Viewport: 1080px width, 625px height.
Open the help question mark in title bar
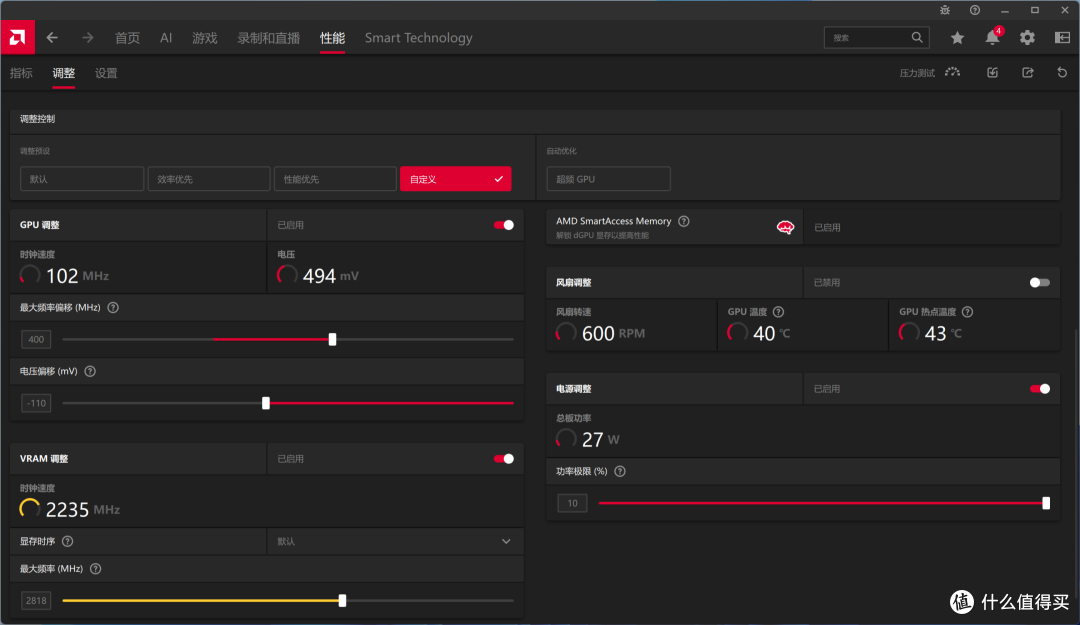pyautogui.click(x=975, y=10)
